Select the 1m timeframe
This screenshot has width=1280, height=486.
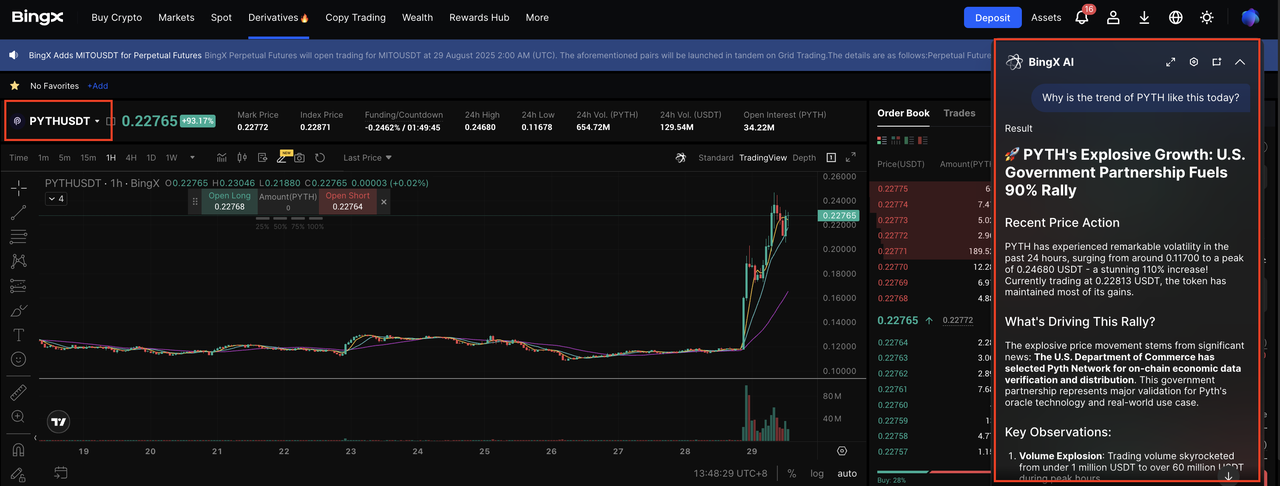(44, 157)
